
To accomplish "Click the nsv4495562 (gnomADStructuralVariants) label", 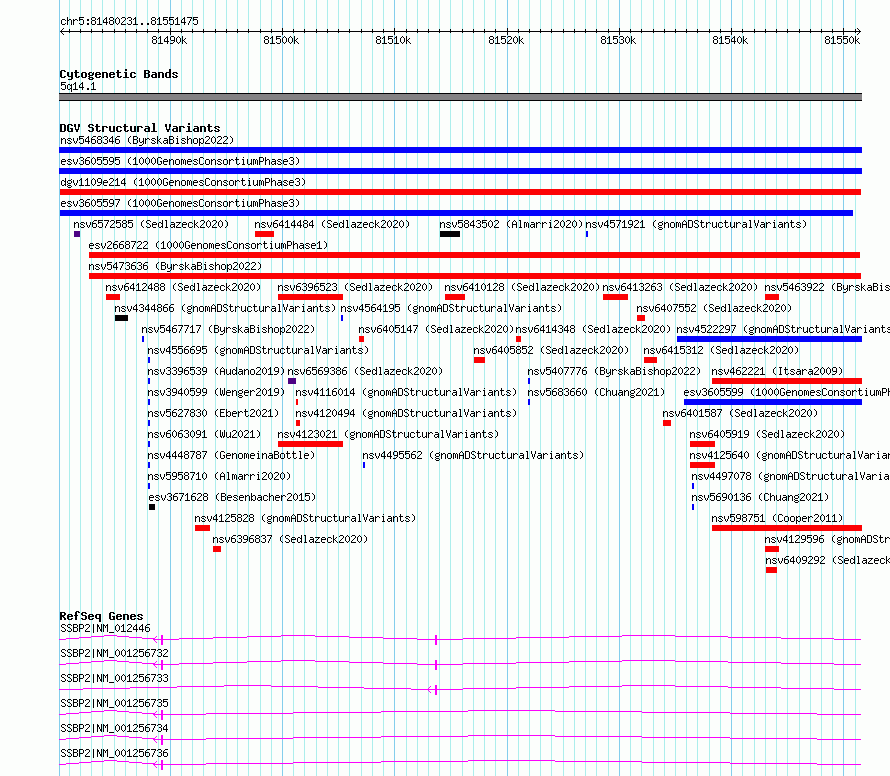I will pos(473,455).
